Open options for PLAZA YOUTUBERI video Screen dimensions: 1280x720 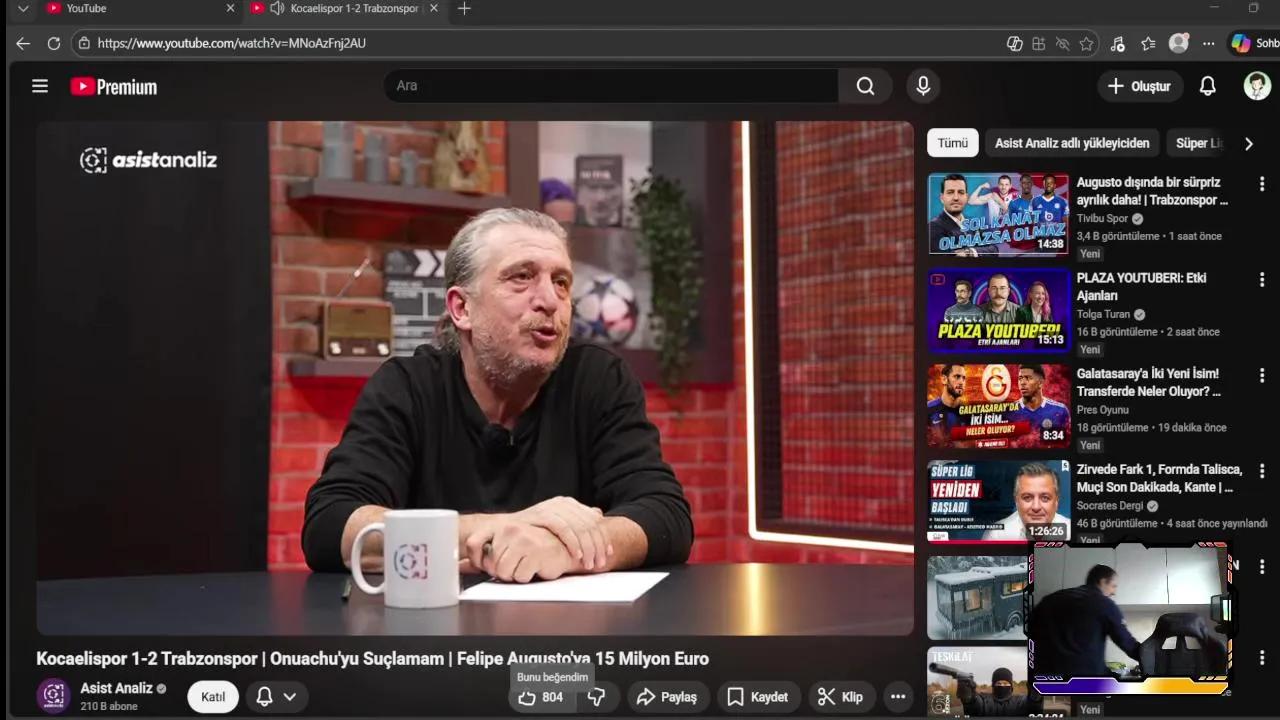1262,280
